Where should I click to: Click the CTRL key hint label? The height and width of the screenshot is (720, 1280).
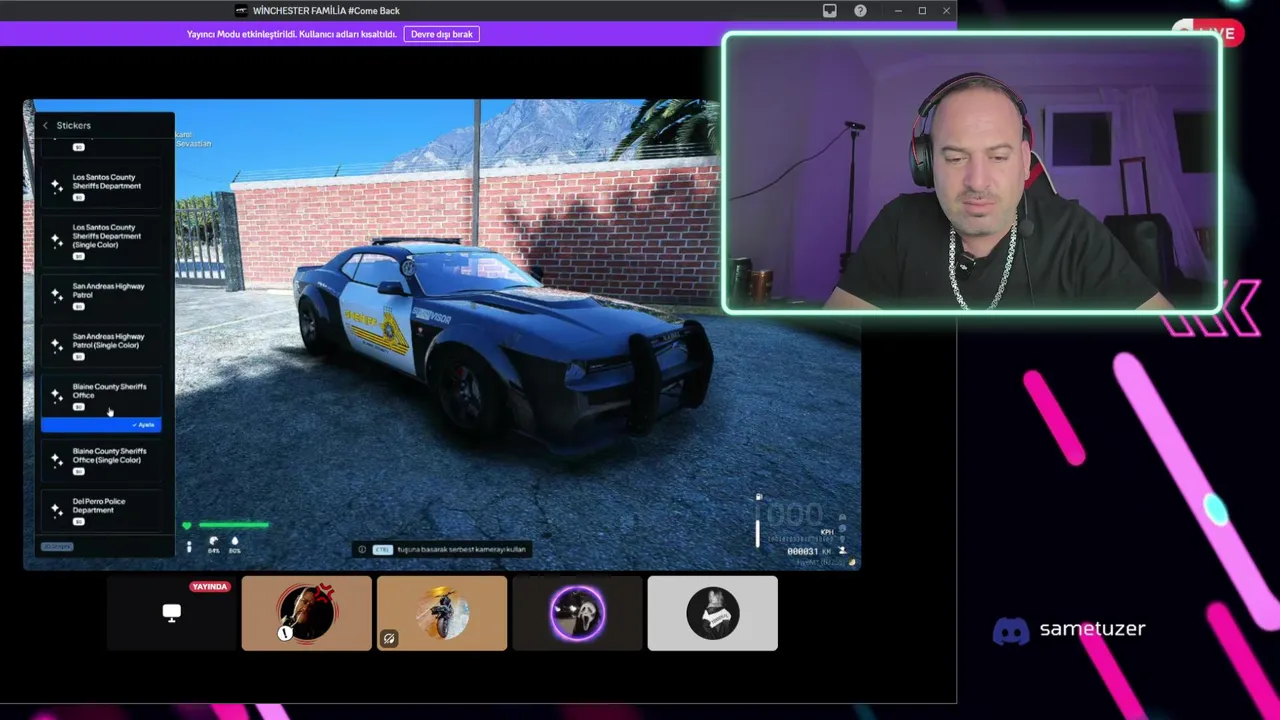tap(382, 549)
